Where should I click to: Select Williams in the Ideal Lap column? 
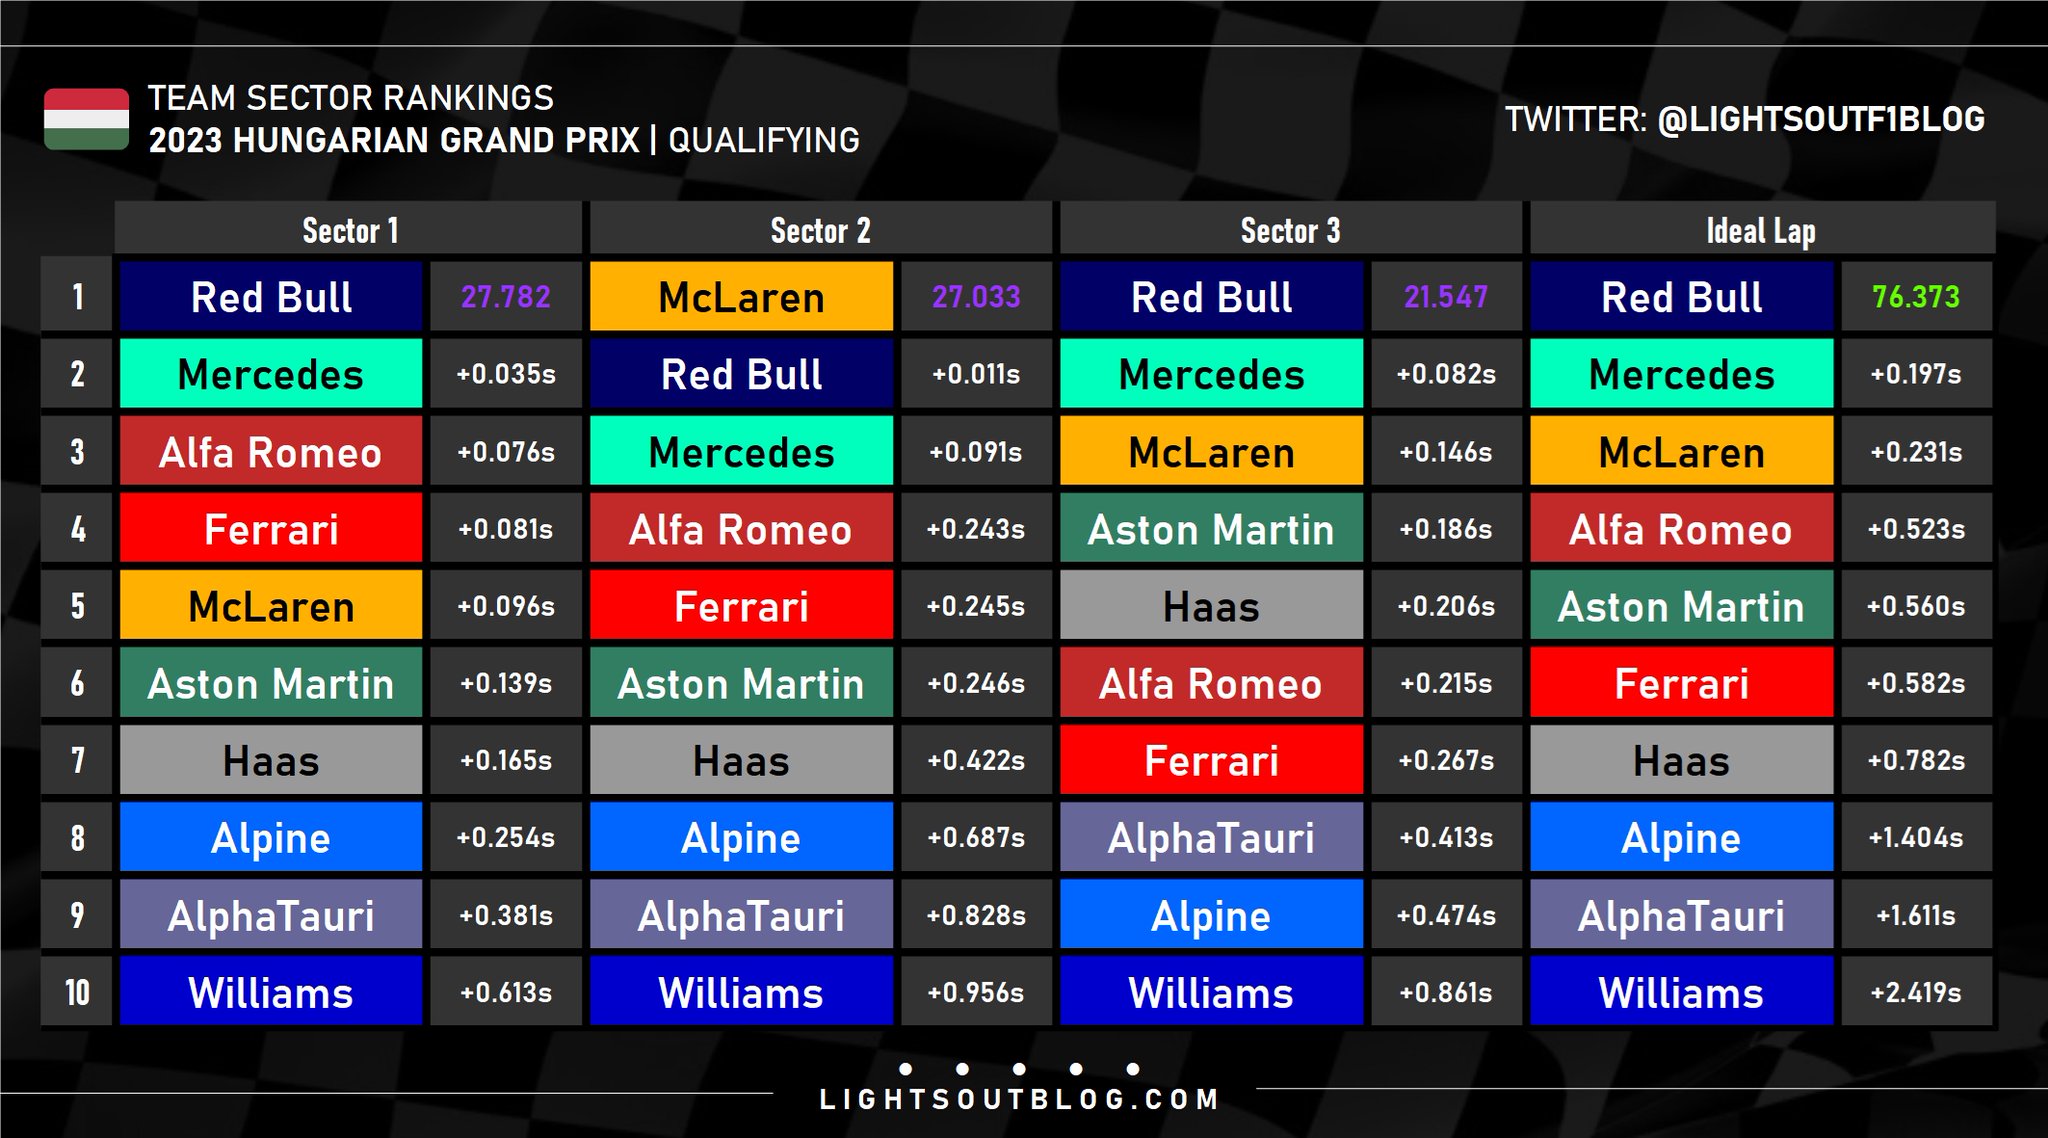click(1681, 992)
